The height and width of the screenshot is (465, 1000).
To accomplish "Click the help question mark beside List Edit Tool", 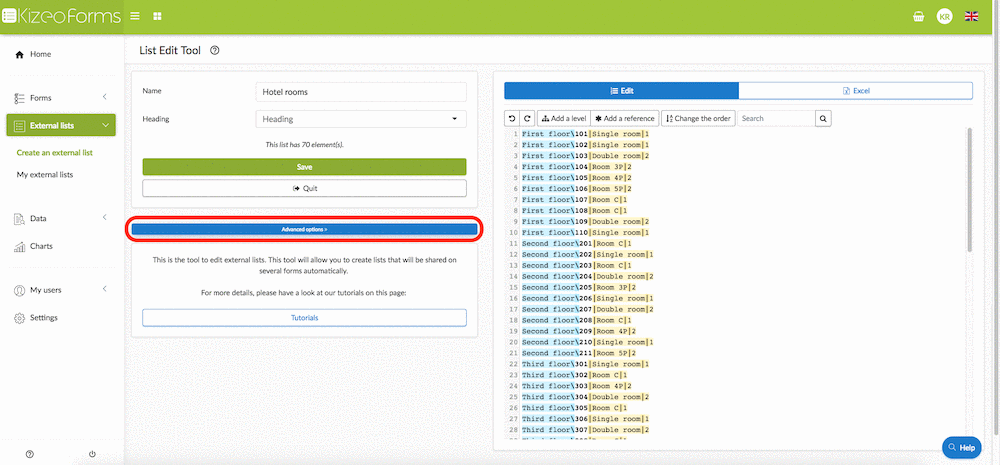I will [215, 50].
